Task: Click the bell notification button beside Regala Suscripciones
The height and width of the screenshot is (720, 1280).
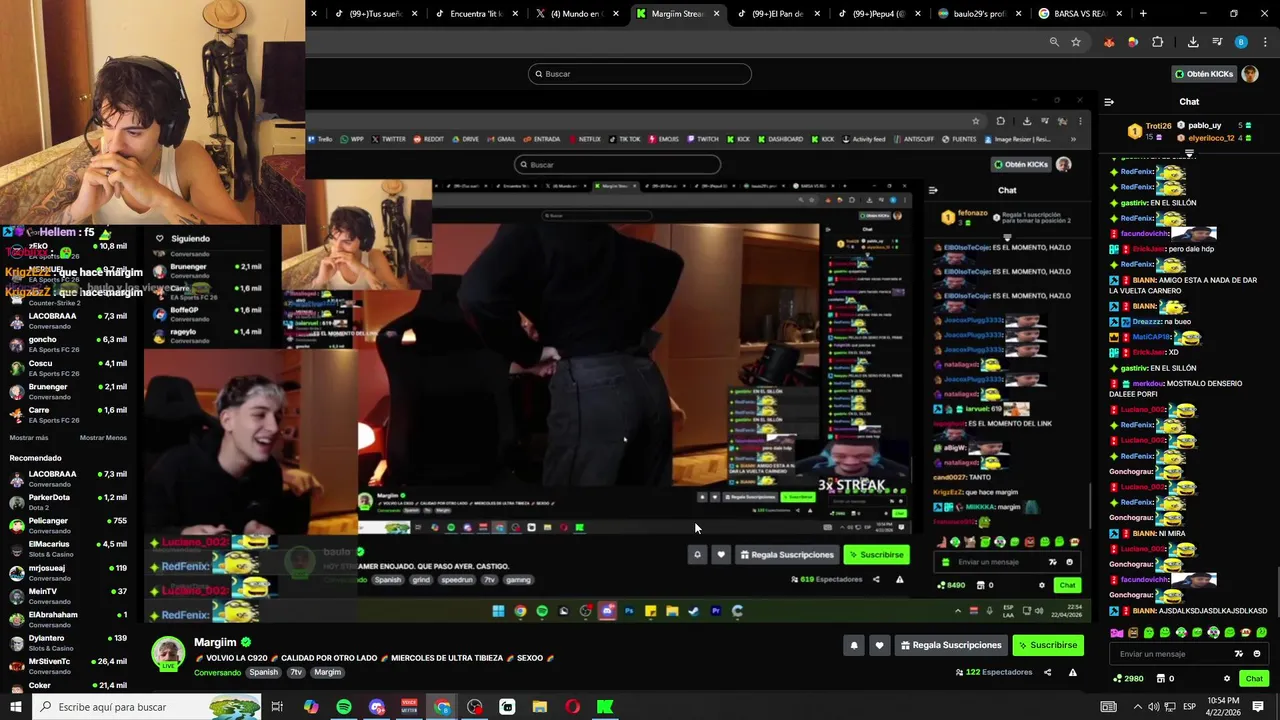Action: (x=854, y=645)
